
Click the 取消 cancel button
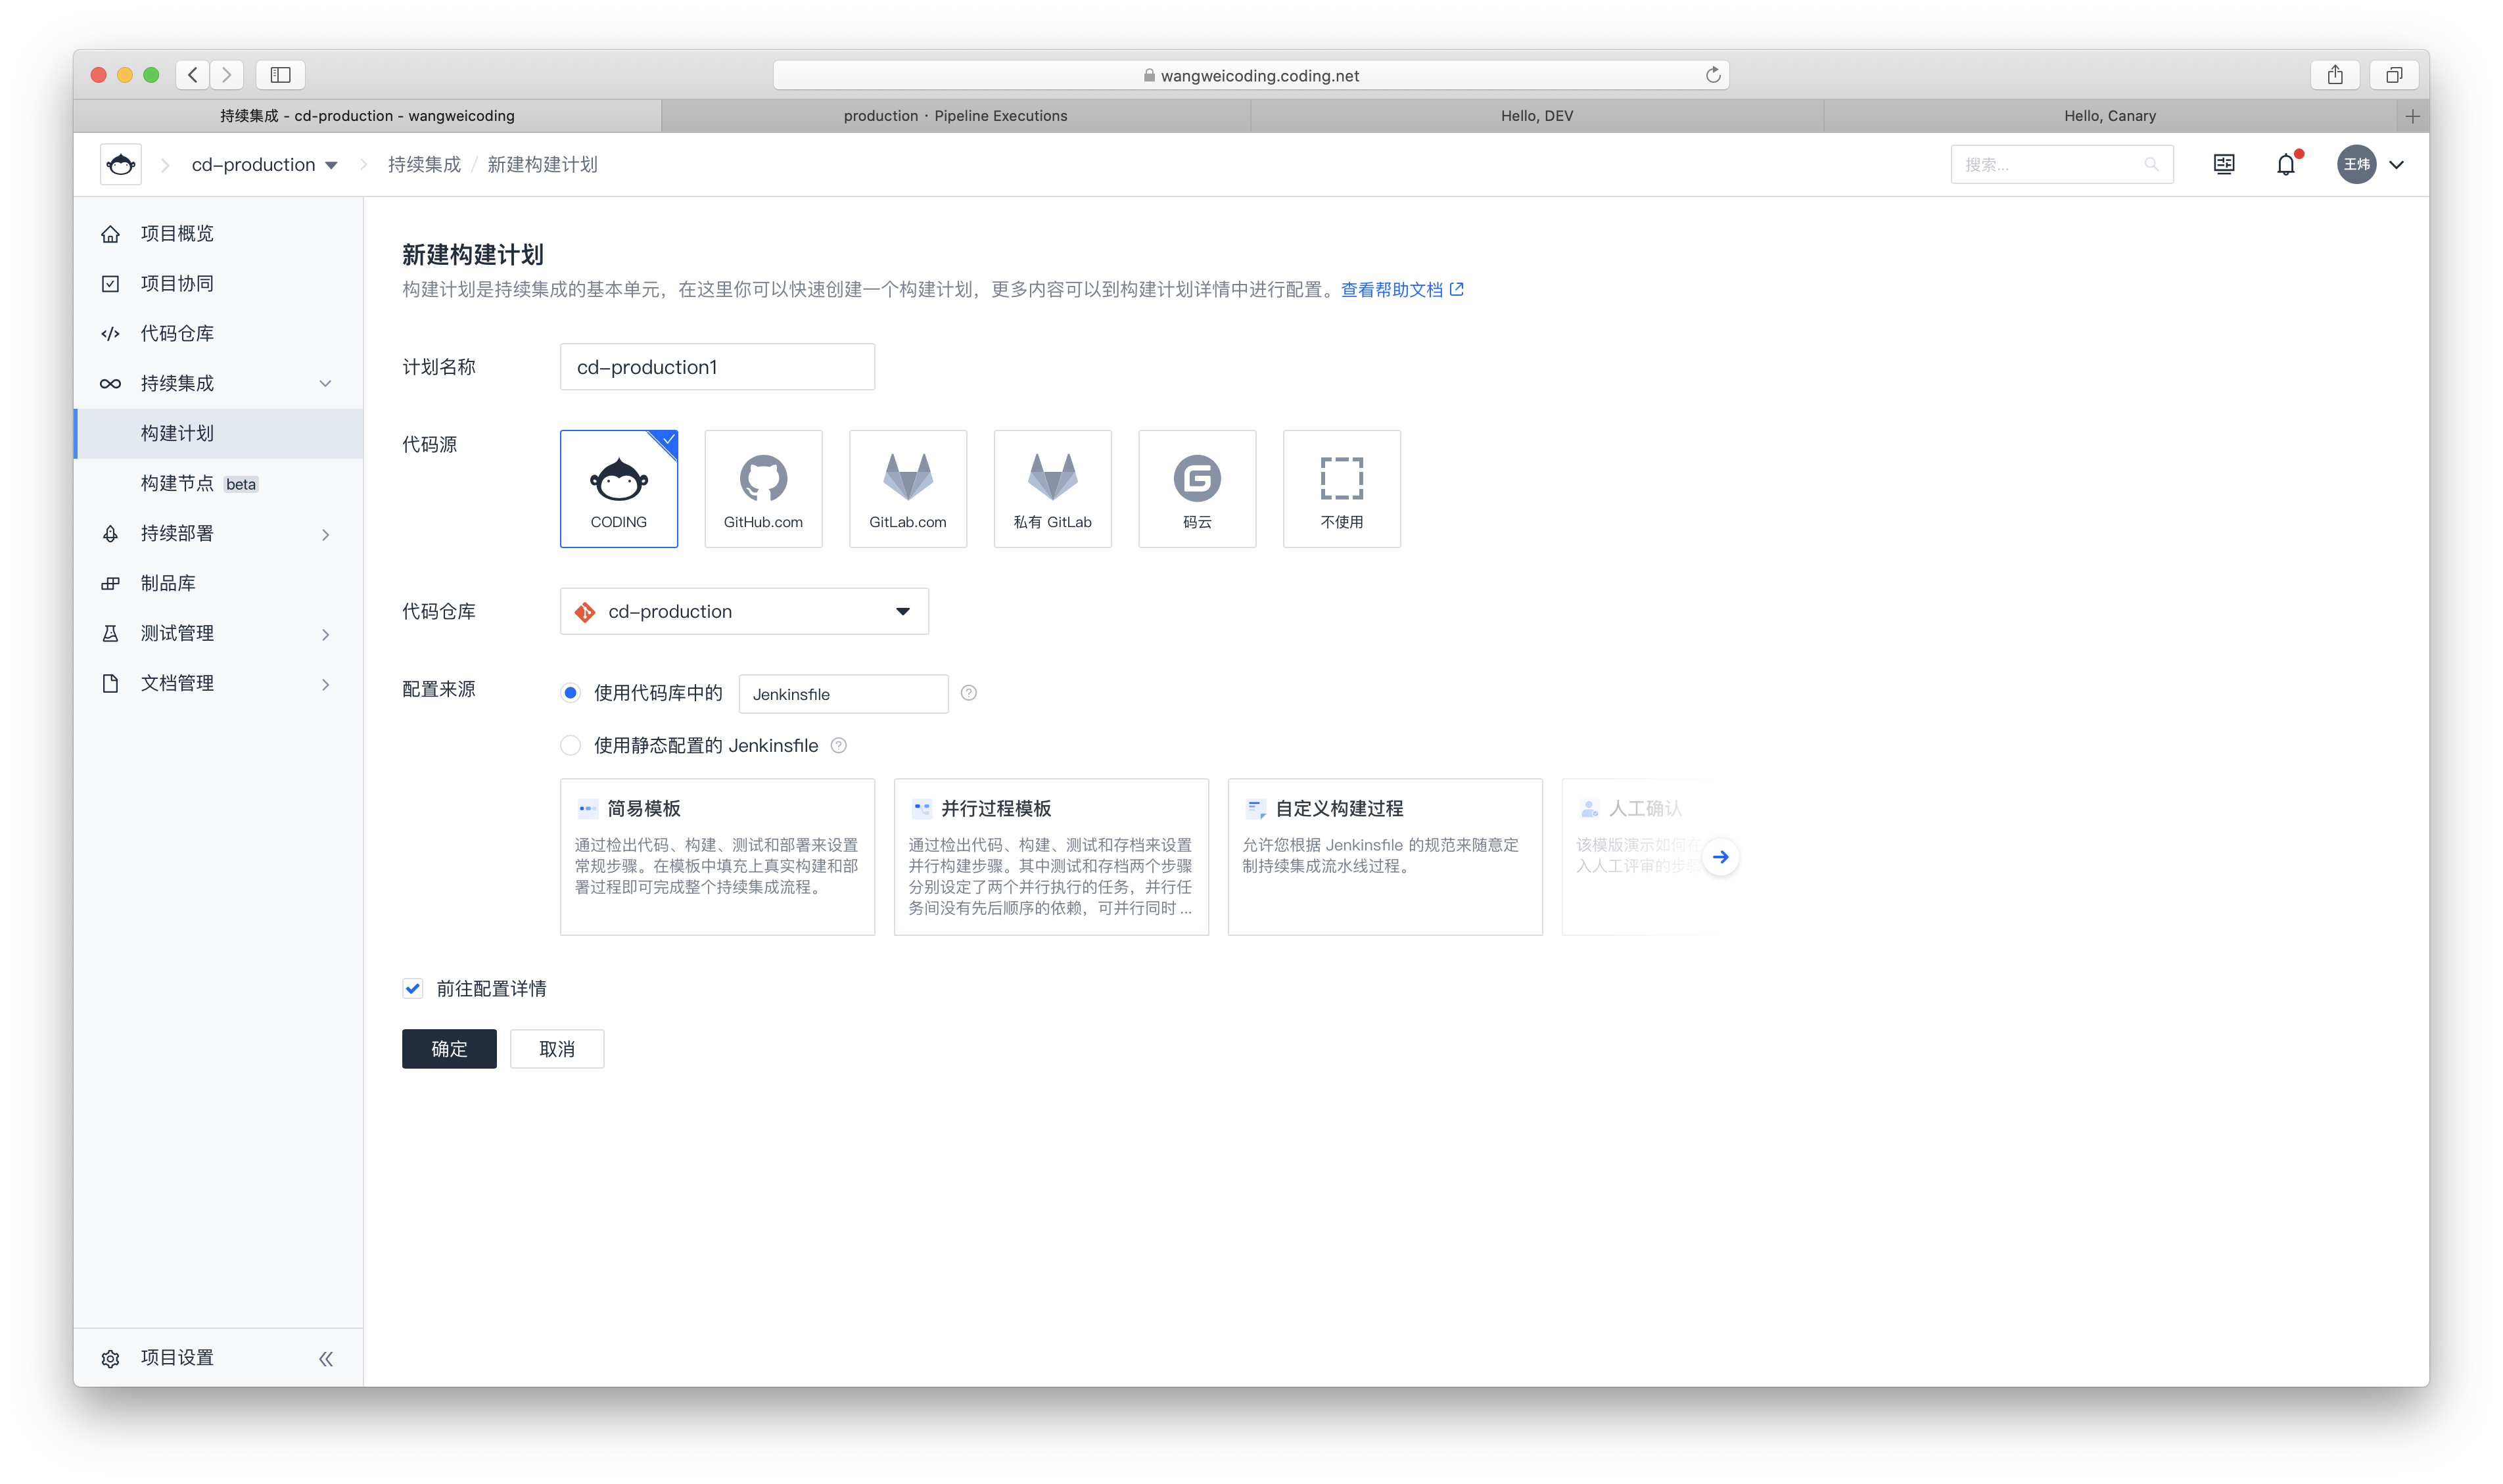pyautogui.click(x=557, y=1048)
